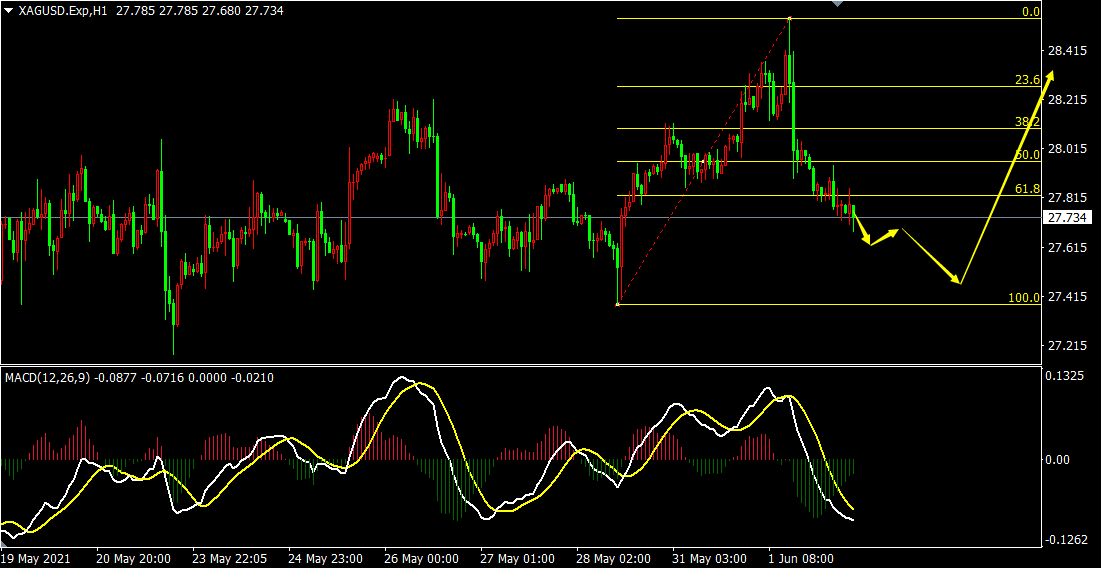Click the Fibonacci 38.2 level label
1101x568 pixels.
1027,121
